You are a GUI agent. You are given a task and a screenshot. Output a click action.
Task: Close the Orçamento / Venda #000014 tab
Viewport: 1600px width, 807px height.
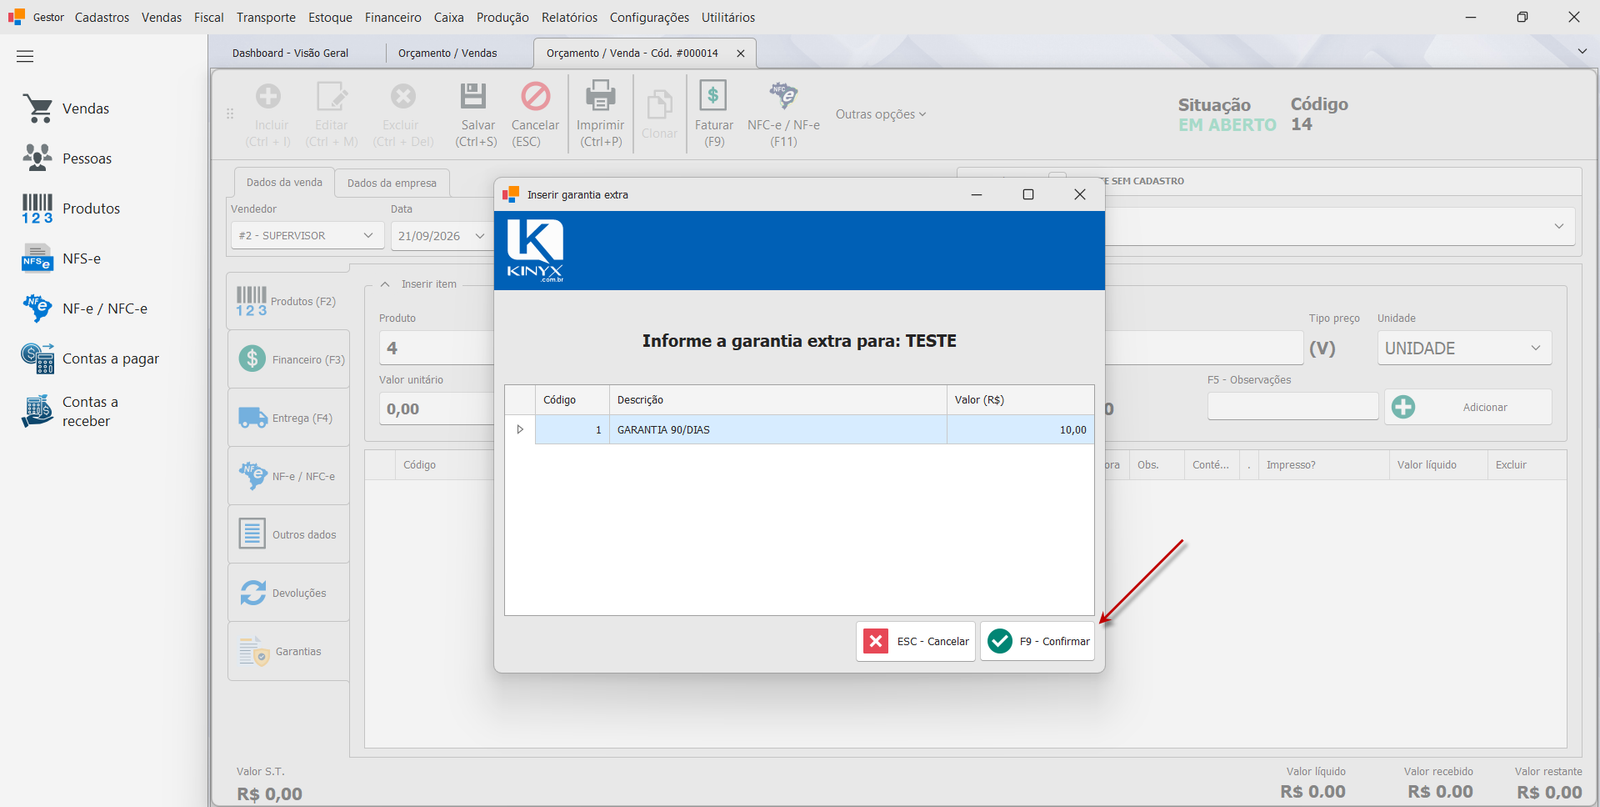point(741,54)
